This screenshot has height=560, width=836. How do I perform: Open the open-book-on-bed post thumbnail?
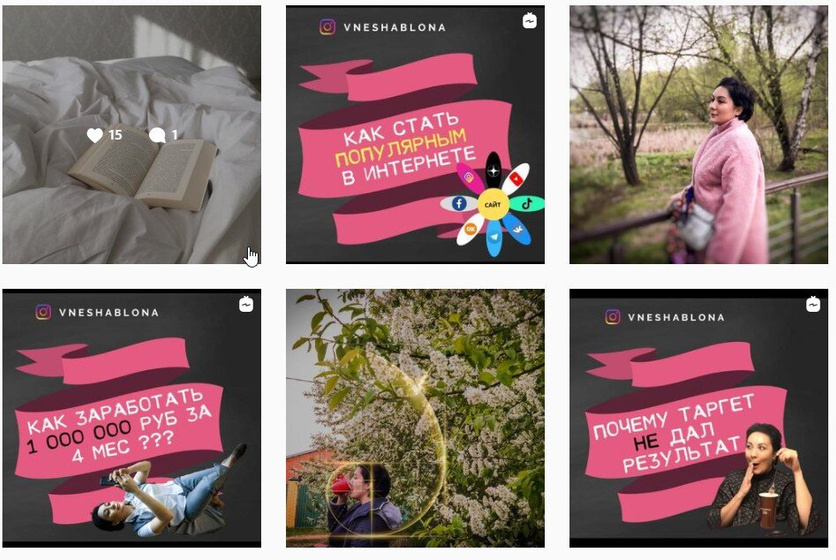tap(132, 134)
